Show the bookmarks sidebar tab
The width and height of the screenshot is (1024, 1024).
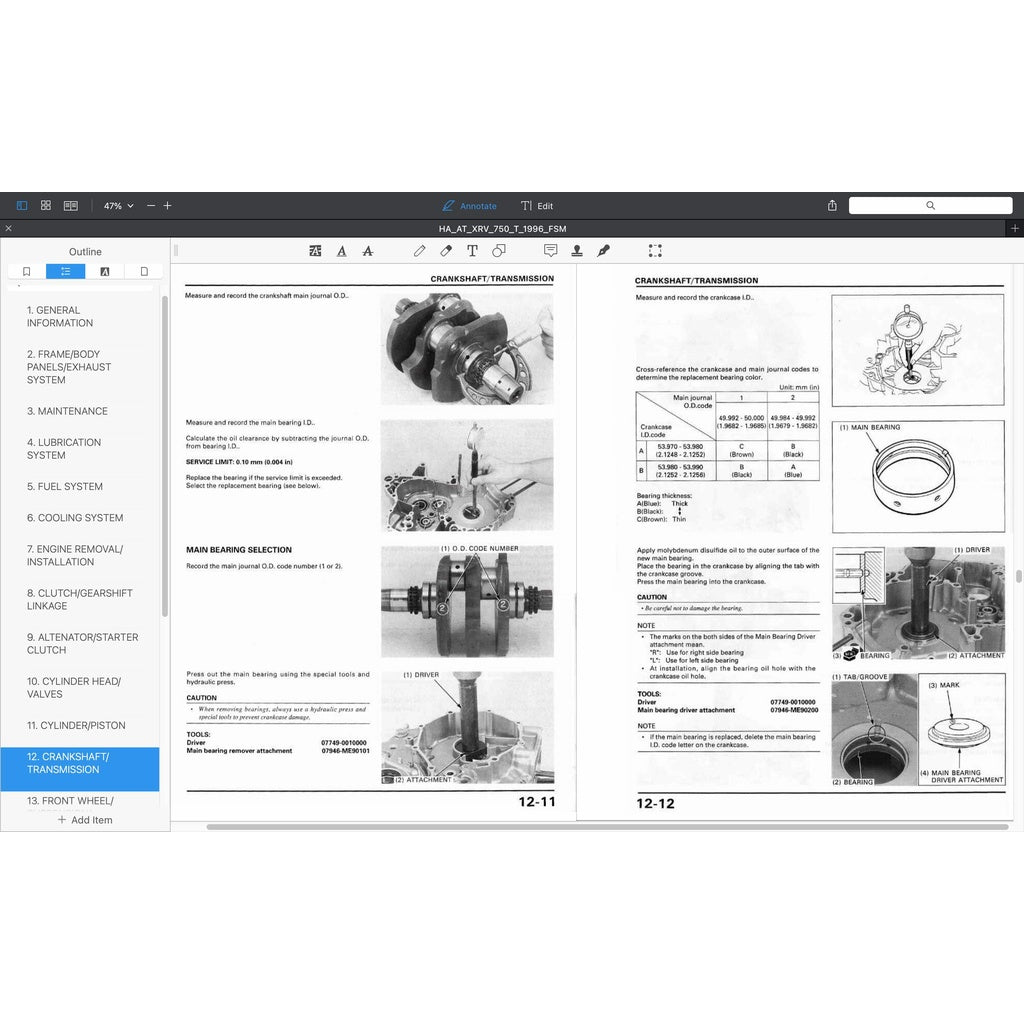click(27, 271)
